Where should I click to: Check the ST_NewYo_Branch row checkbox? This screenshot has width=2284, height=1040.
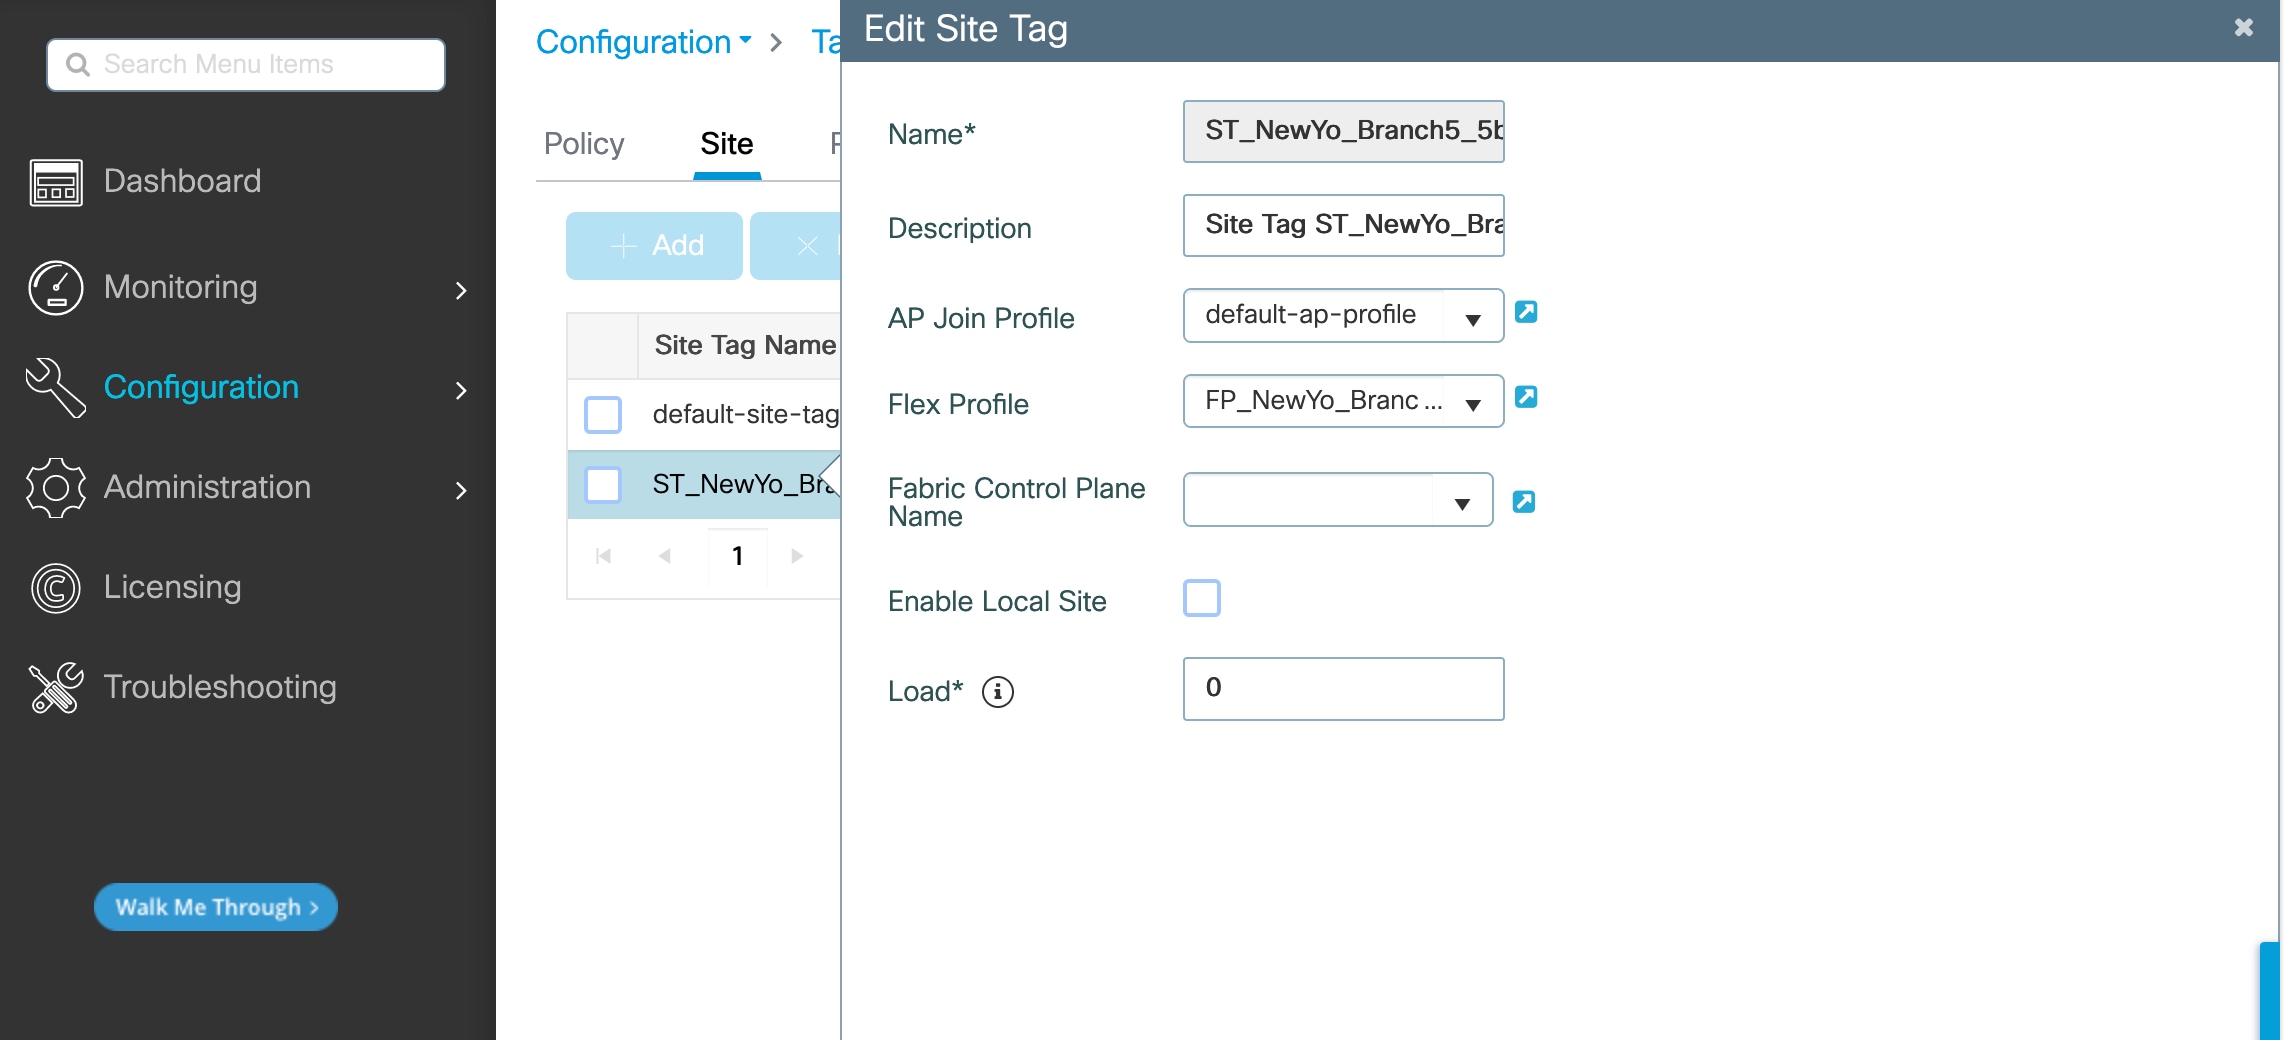(603, 485)
